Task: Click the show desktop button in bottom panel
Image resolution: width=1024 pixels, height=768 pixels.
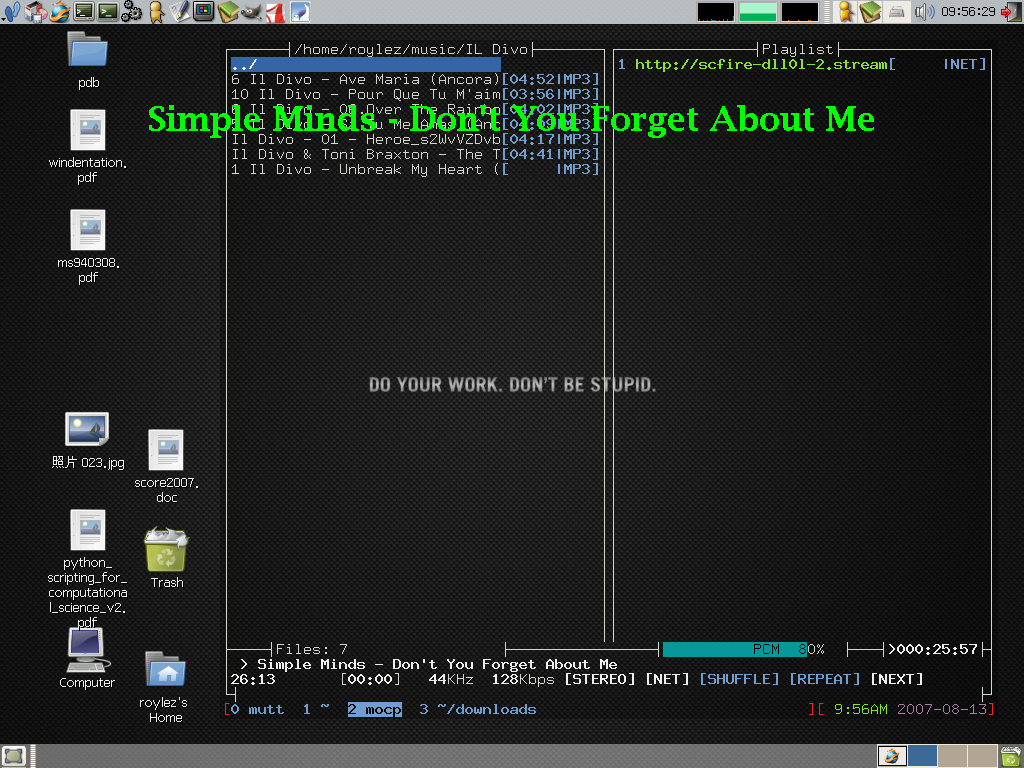Action: coord(13,756)
